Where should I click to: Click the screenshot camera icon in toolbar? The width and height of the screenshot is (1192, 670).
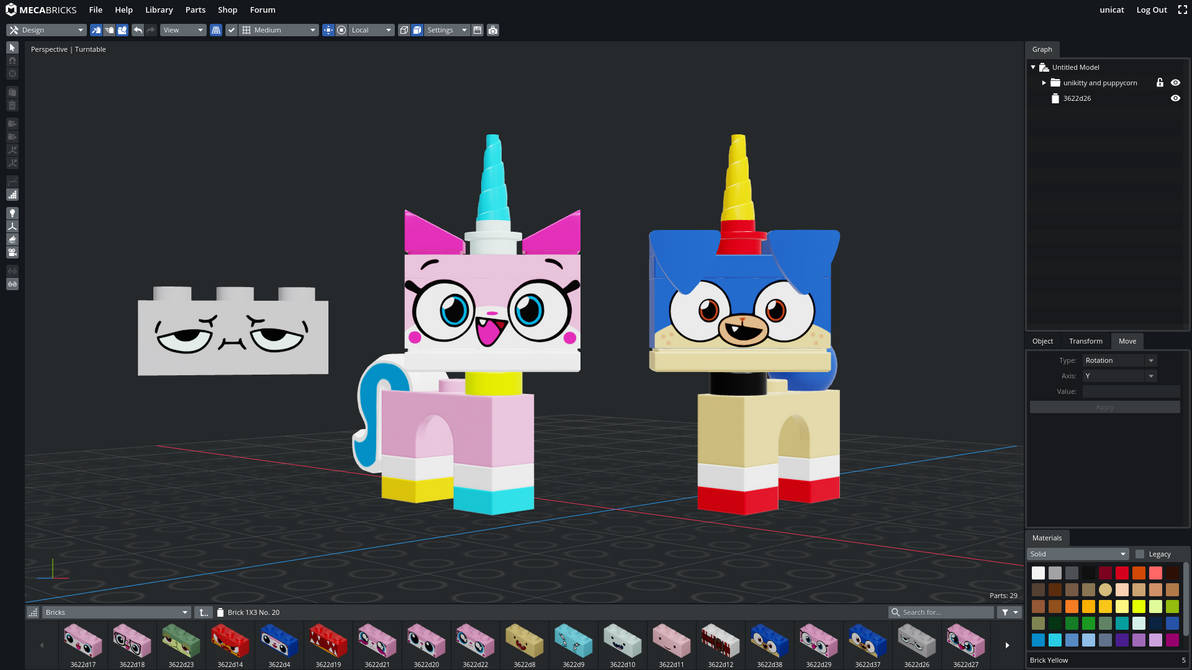click(x=492, y=29)
